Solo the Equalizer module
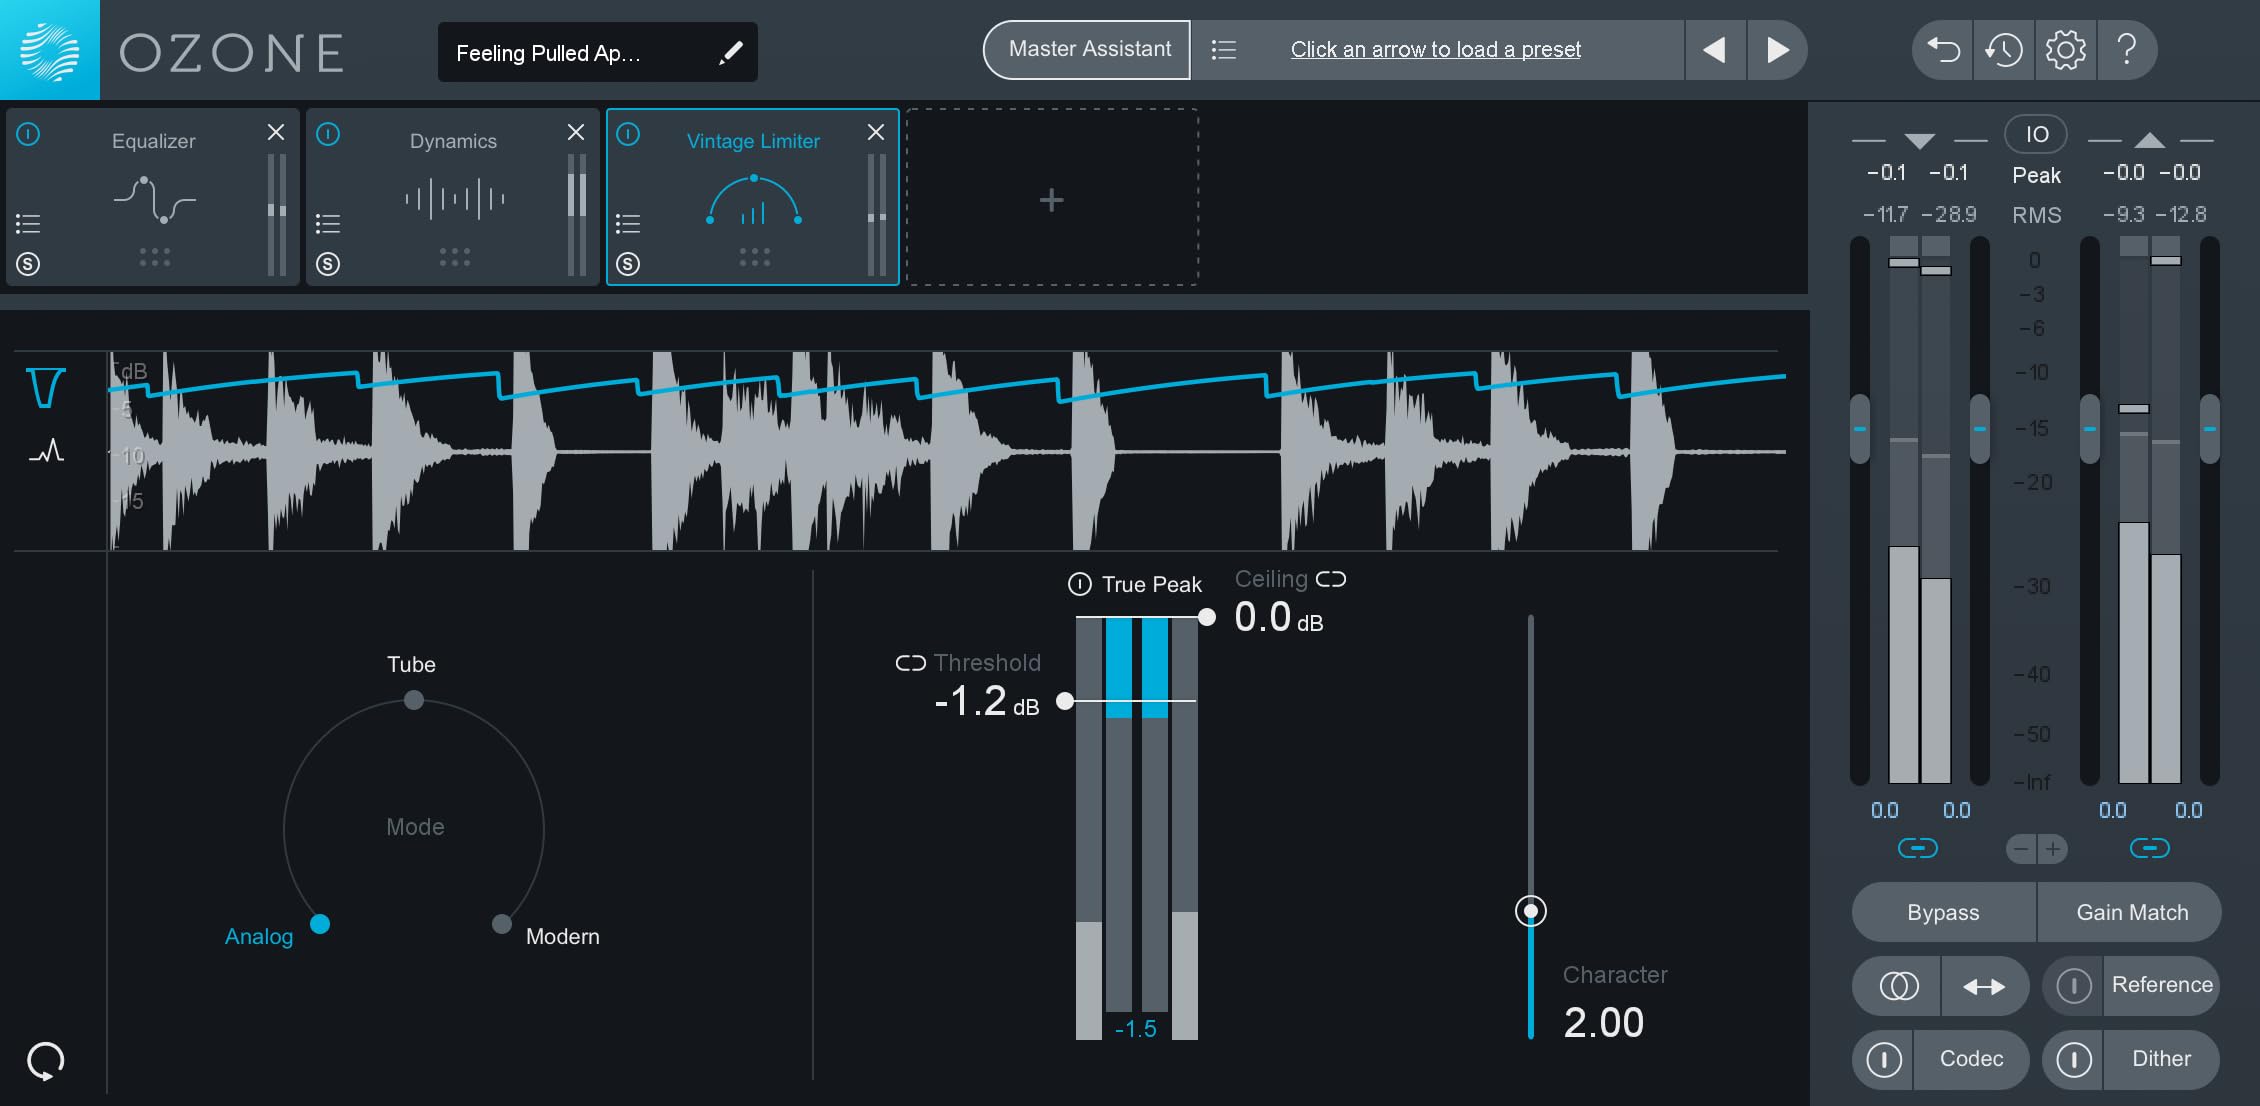 tap(28, 264)
